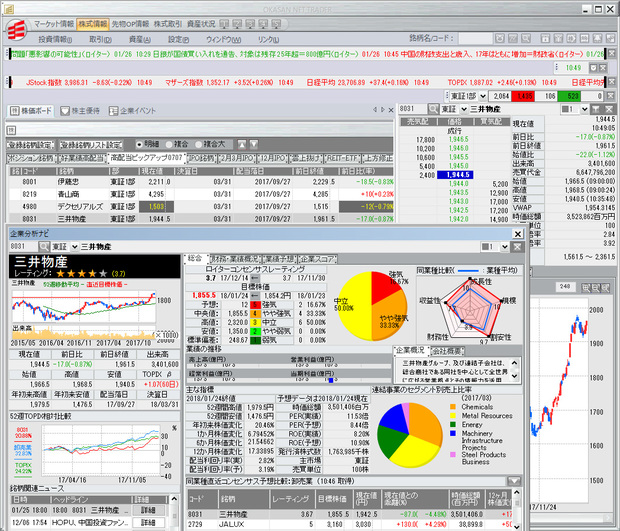
Task: Open IPO銘柄 list tab
Action: pos(202,159)
